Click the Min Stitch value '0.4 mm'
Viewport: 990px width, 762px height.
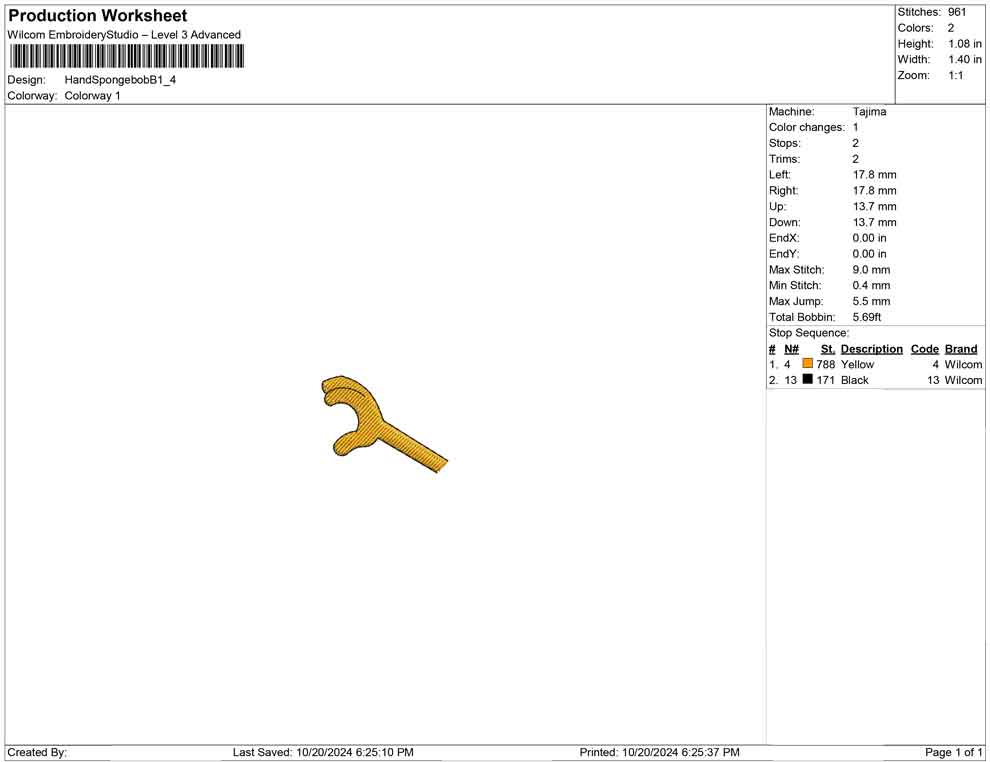click(871, 285)
